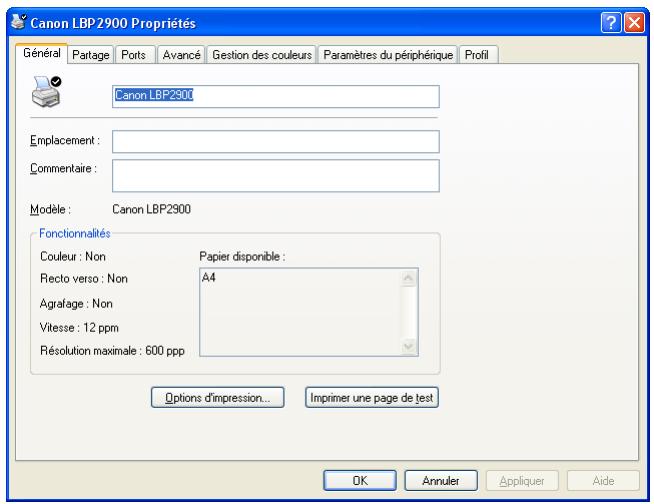Open the Ports tab

[x=133, y=55]
